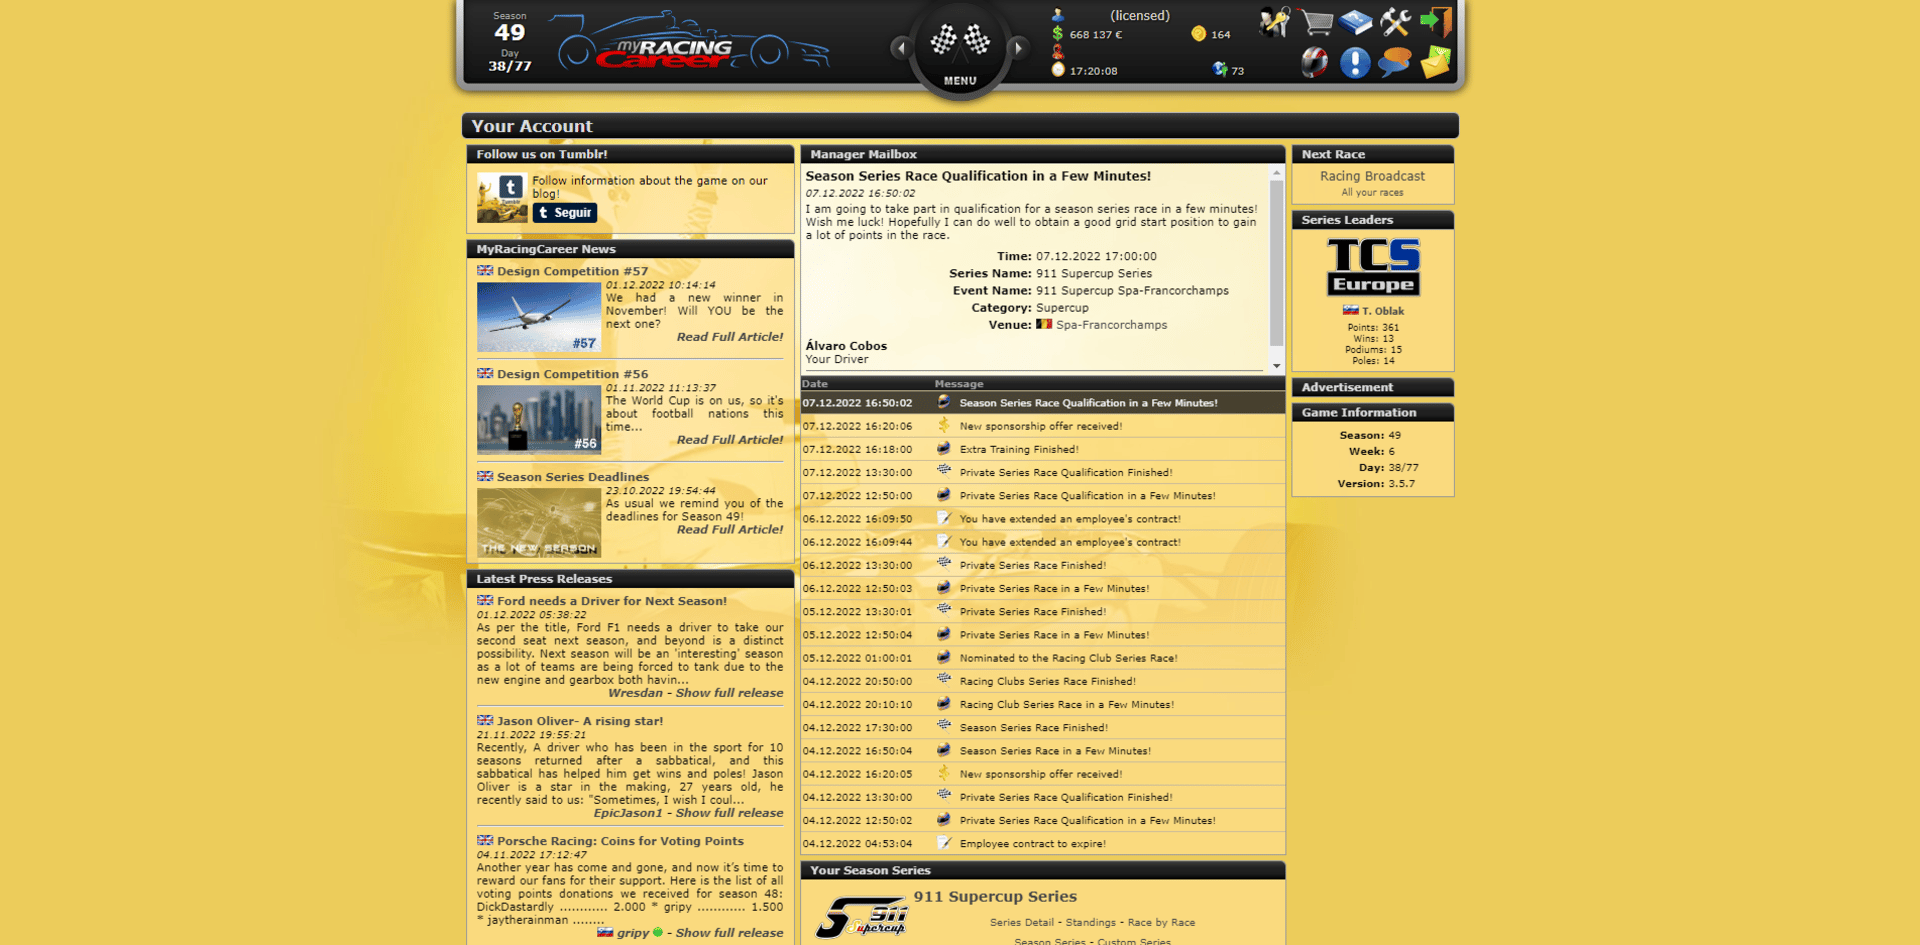
Task: Open Standings link for 911 Supercup Series
Action: click(x=1090, y=923)
